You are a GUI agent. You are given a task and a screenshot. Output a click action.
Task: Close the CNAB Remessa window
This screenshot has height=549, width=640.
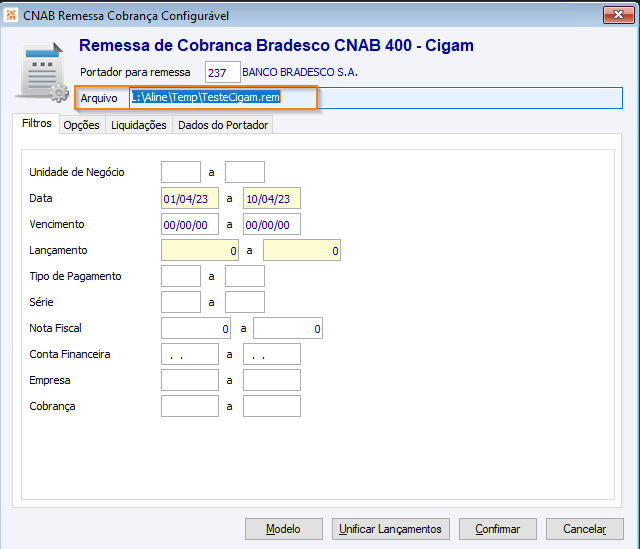point(616,14)
